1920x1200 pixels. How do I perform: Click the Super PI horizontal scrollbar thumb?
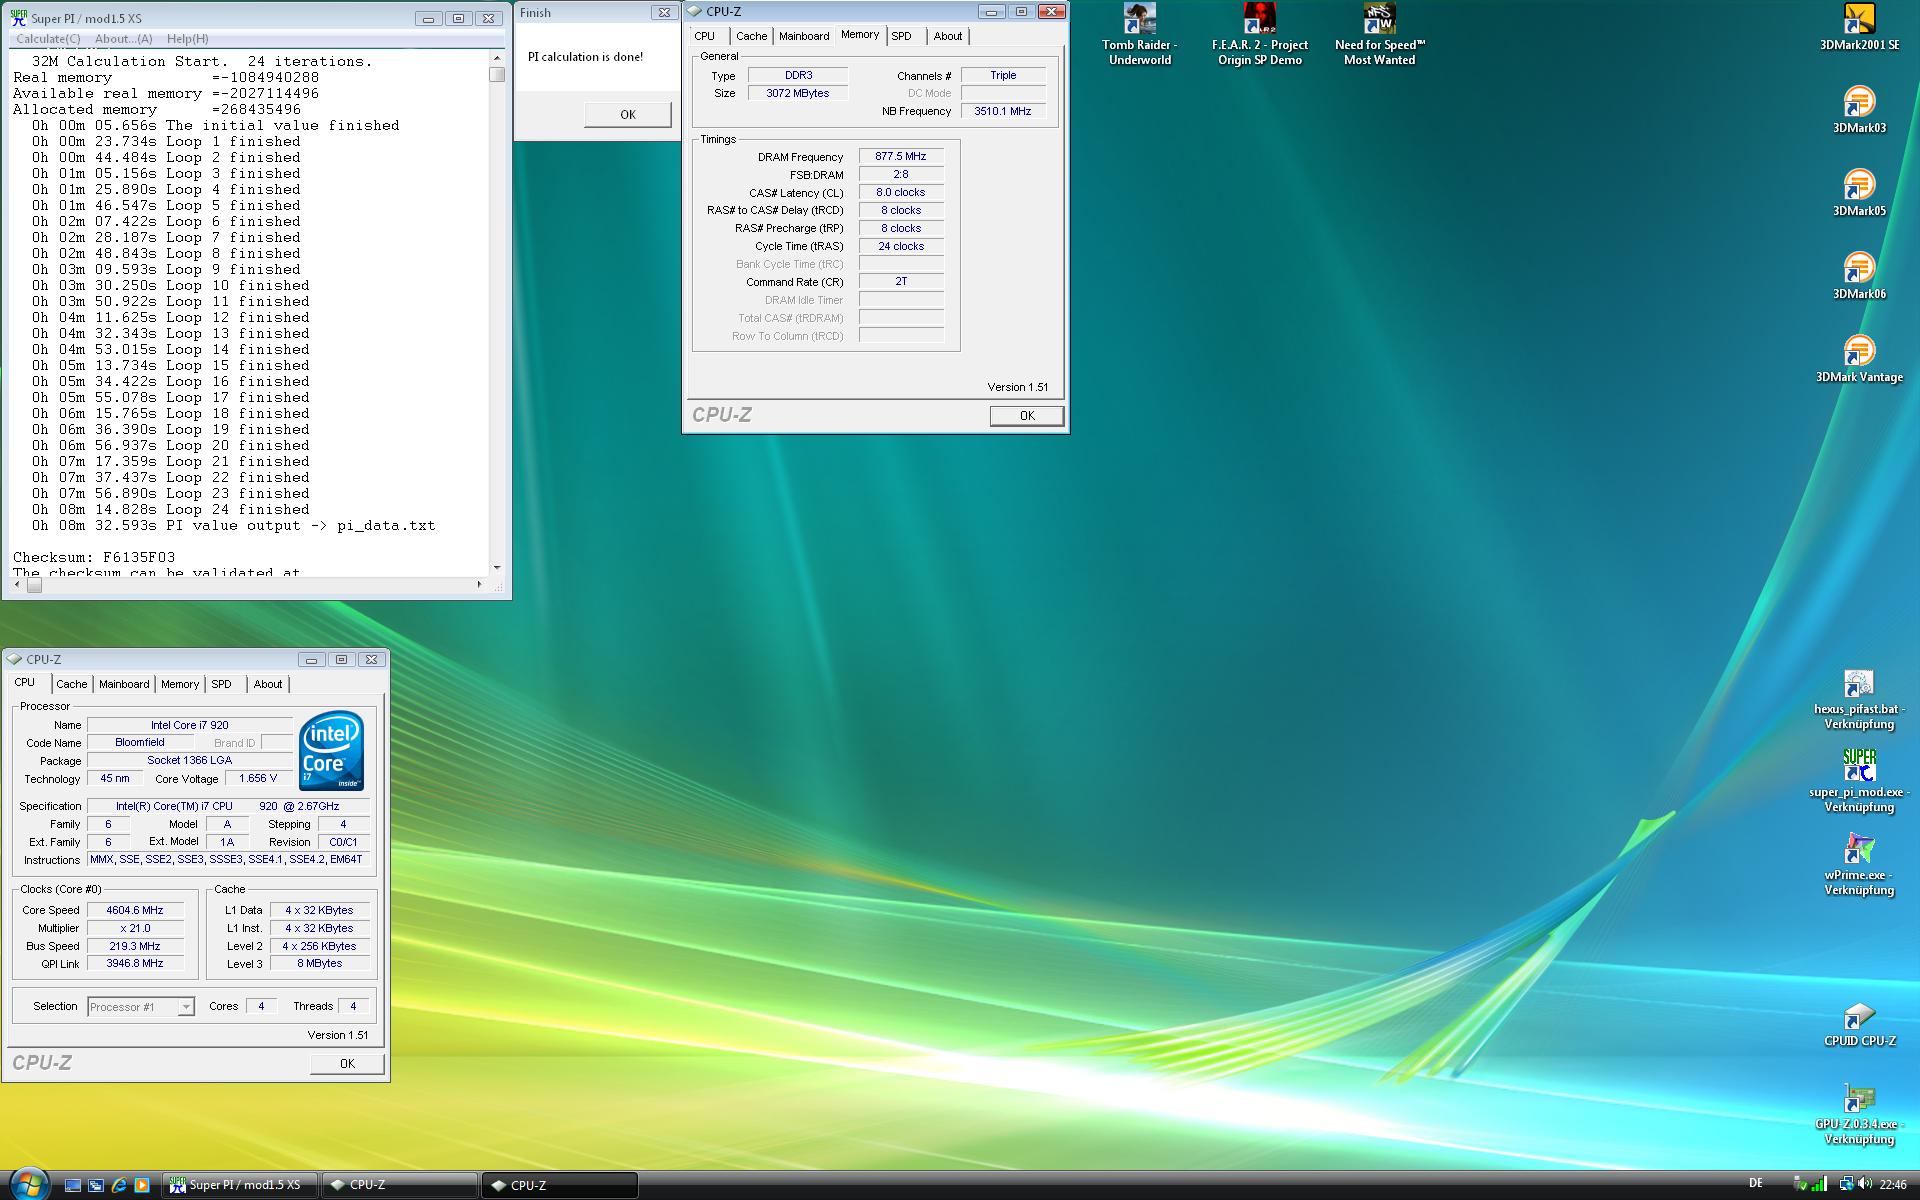(34, 585)
